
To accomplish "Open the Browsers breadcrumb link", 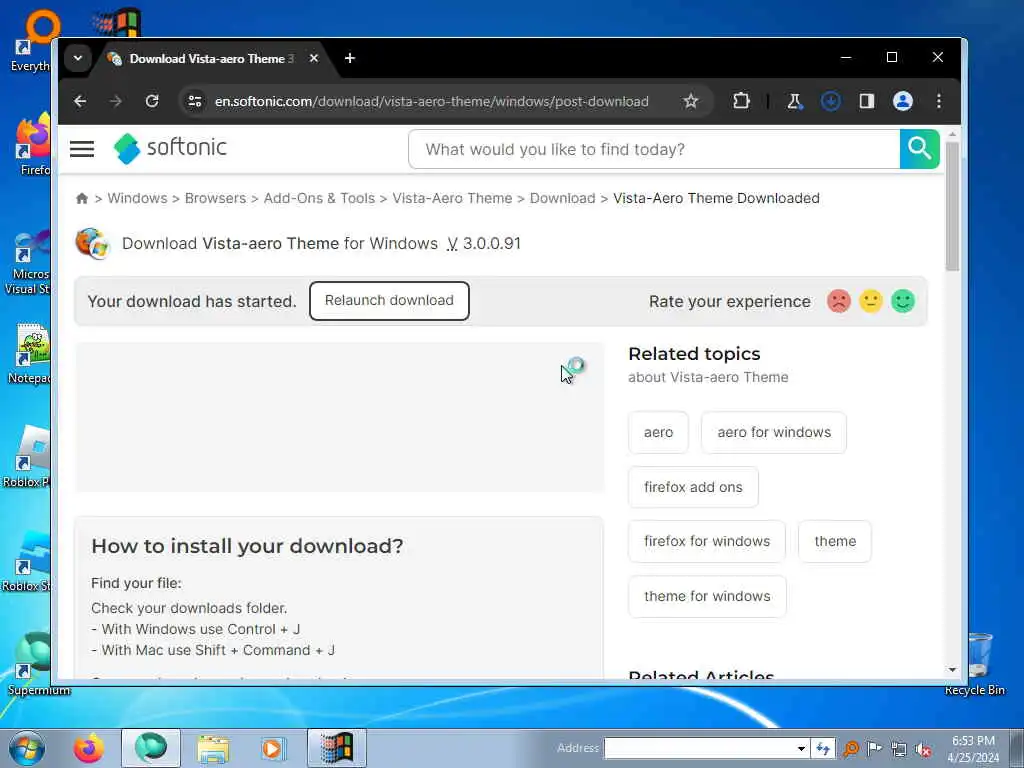I will pyautogui.click(x=216, y=198).
